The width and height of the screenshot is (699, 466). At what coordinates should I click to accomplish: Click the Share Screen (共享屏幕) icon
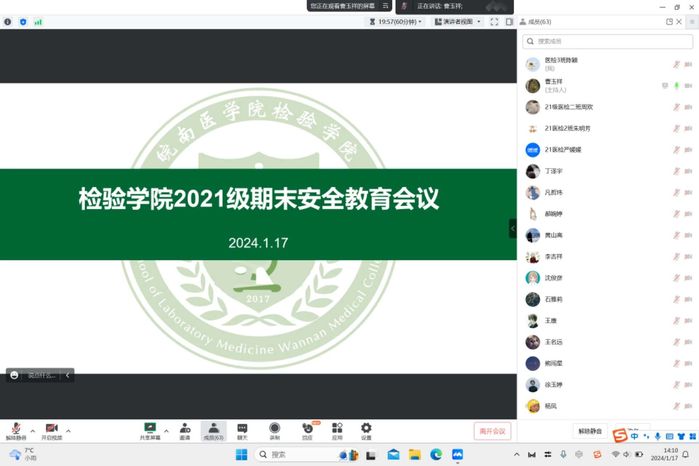150,430
